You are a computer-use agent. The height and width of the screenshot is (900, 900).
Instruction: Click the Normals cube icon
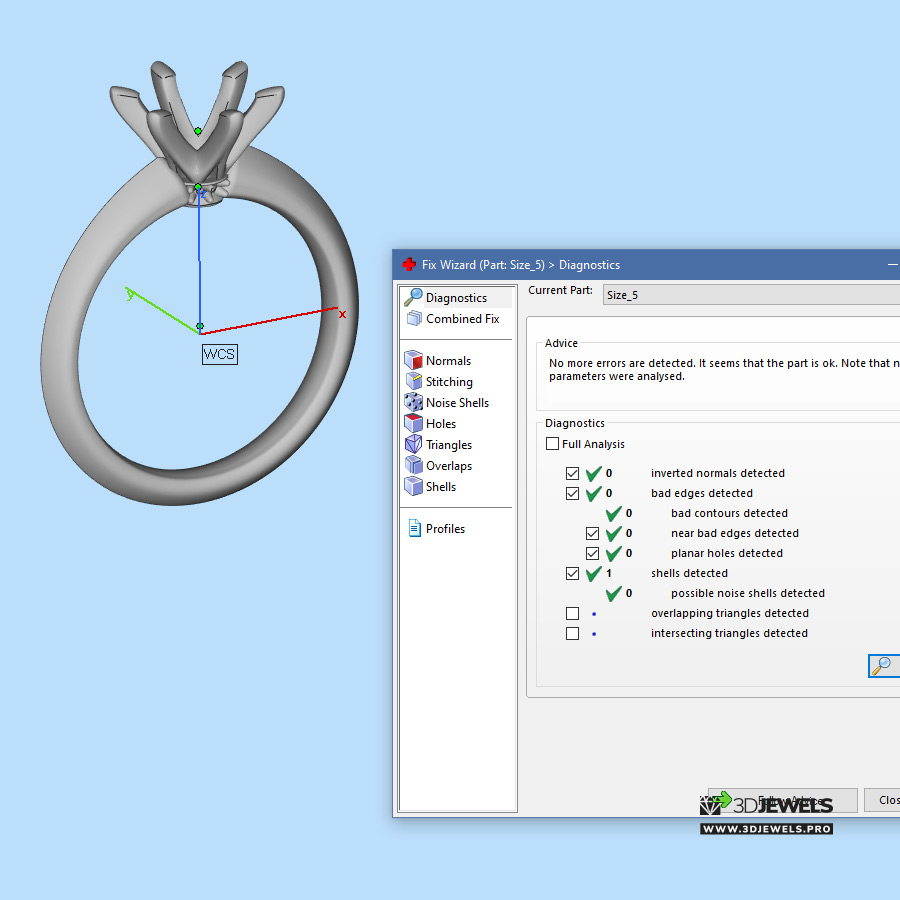[413, 360]
